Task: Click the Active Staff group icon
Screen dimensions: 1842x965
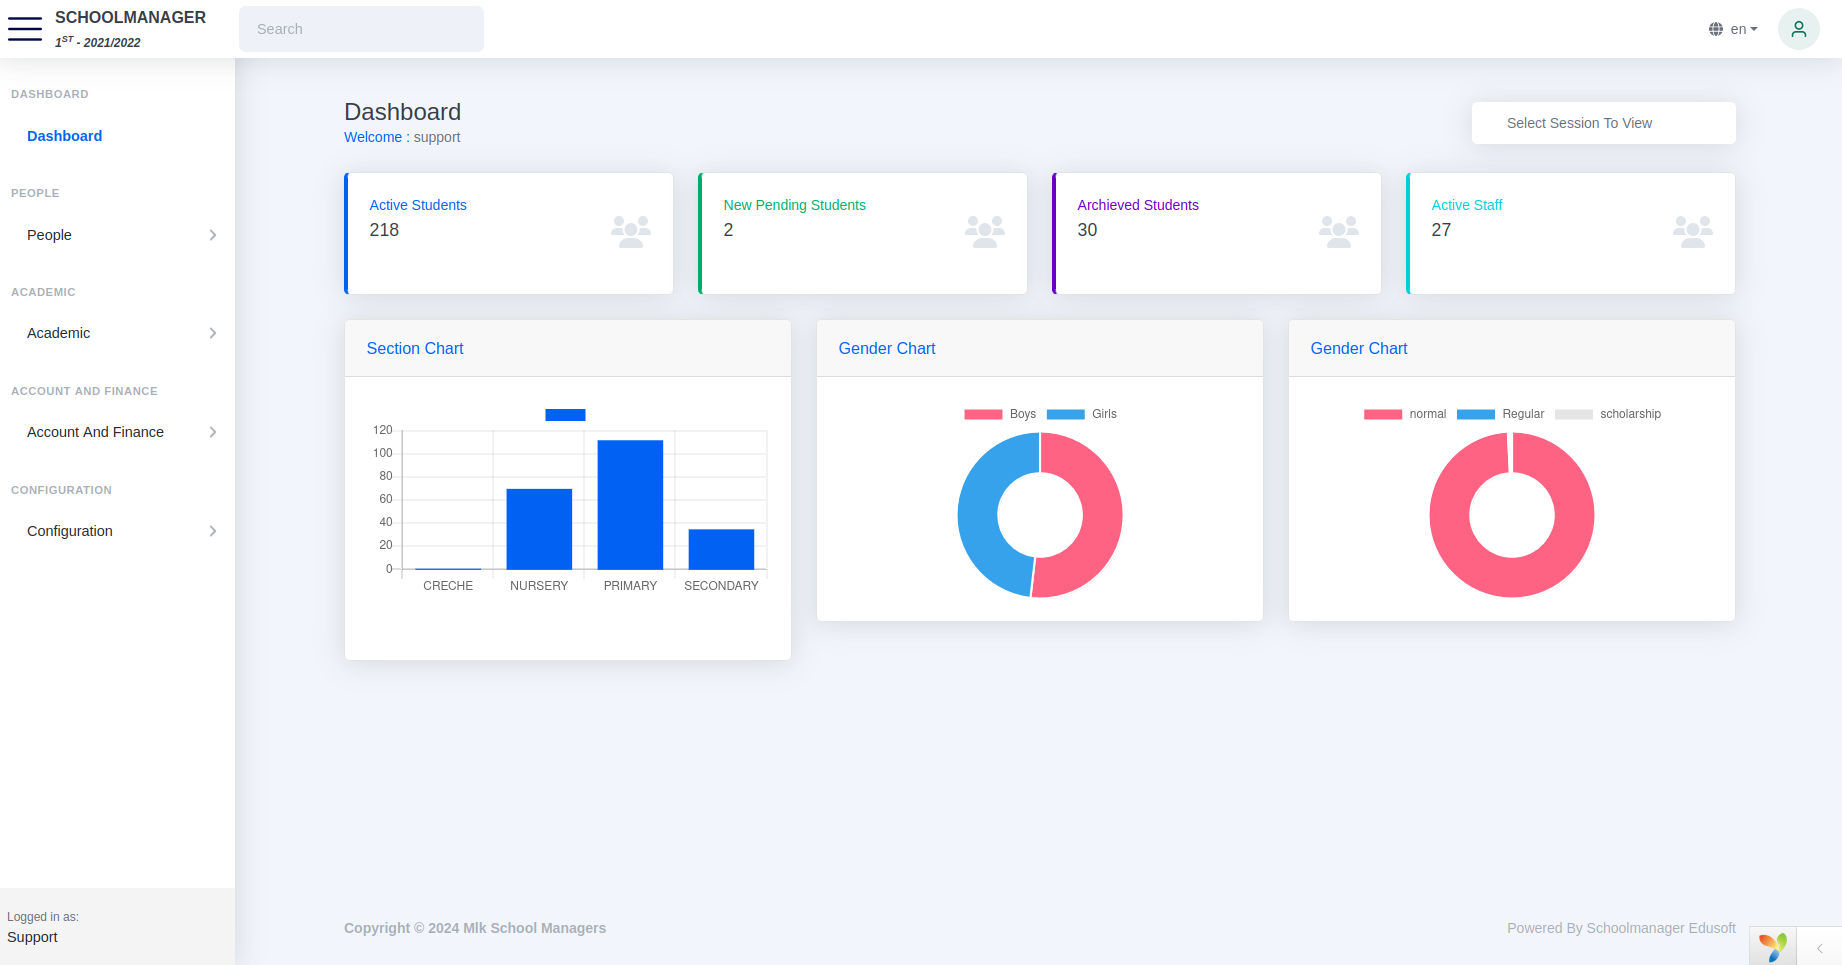Action: pyautogui.click(x=1693, y=232)
